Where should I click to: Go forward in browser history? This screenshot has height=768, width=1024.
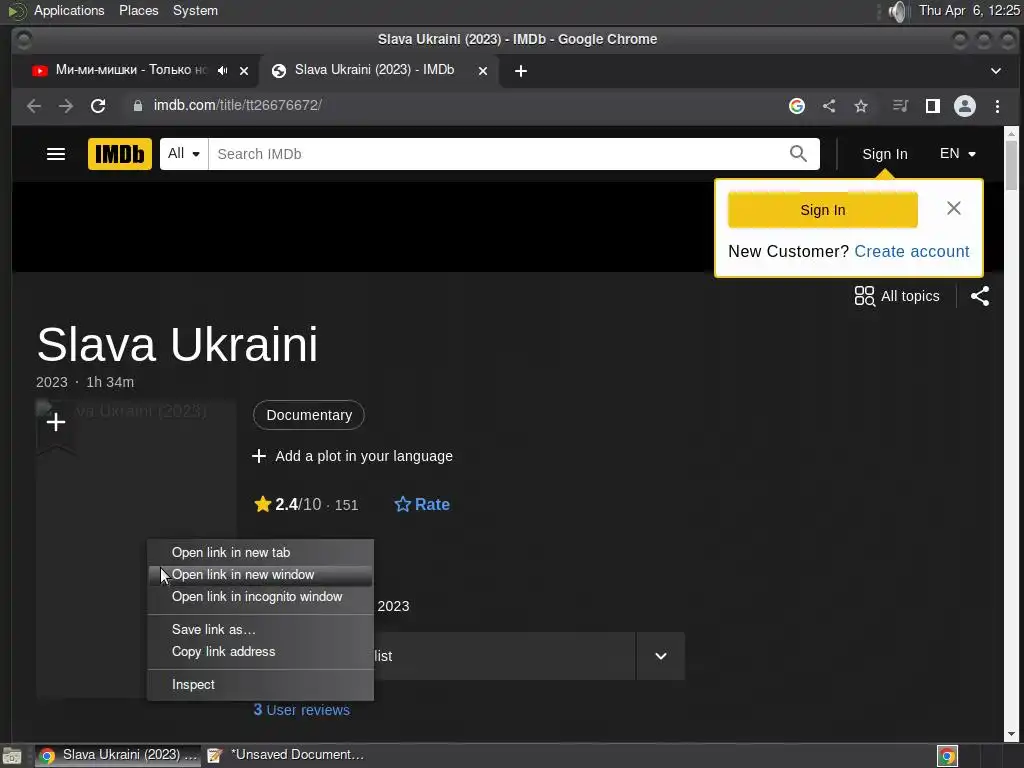66,106
